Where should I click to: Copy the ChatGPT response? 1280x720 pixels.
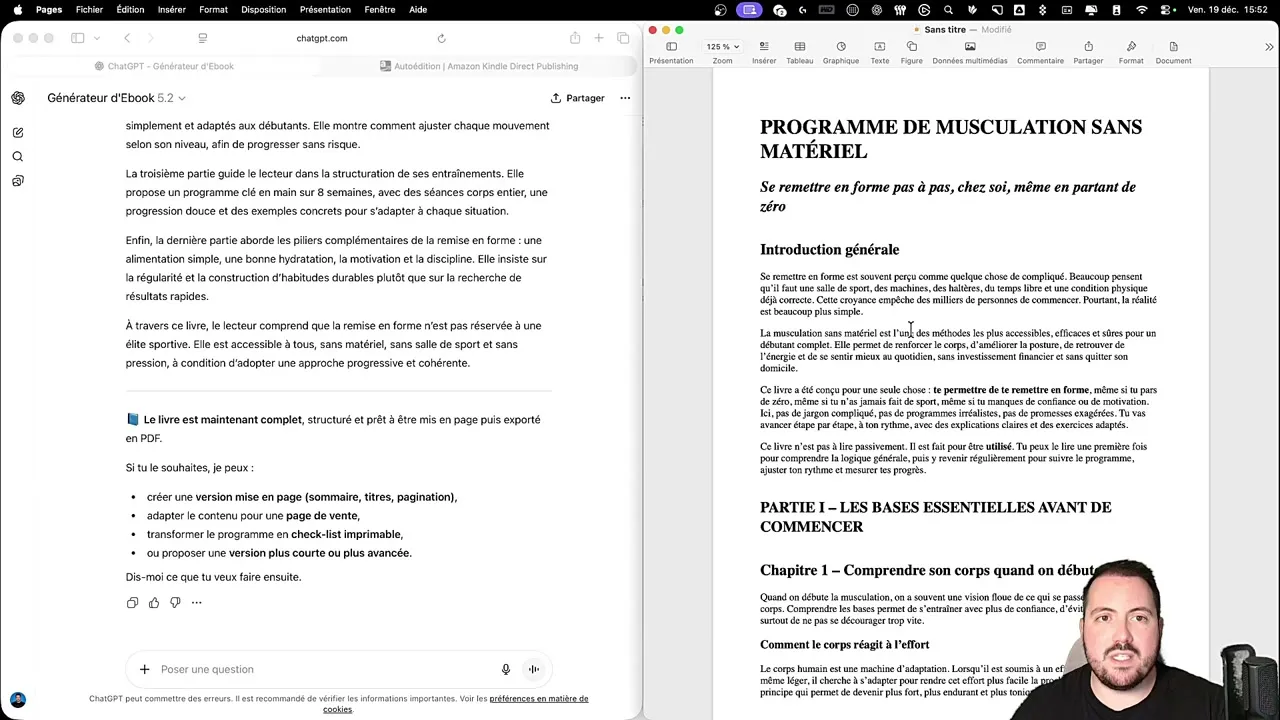[x=132, y=602]
